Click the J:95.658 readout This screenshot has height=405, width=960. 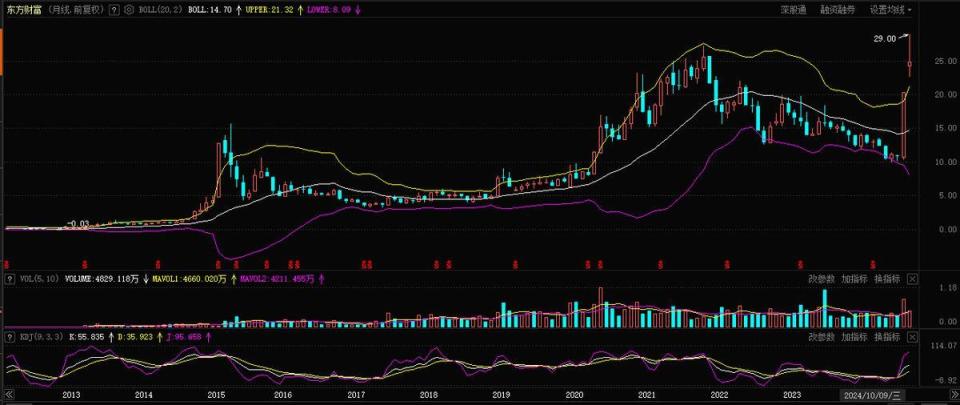coord(184,337)
